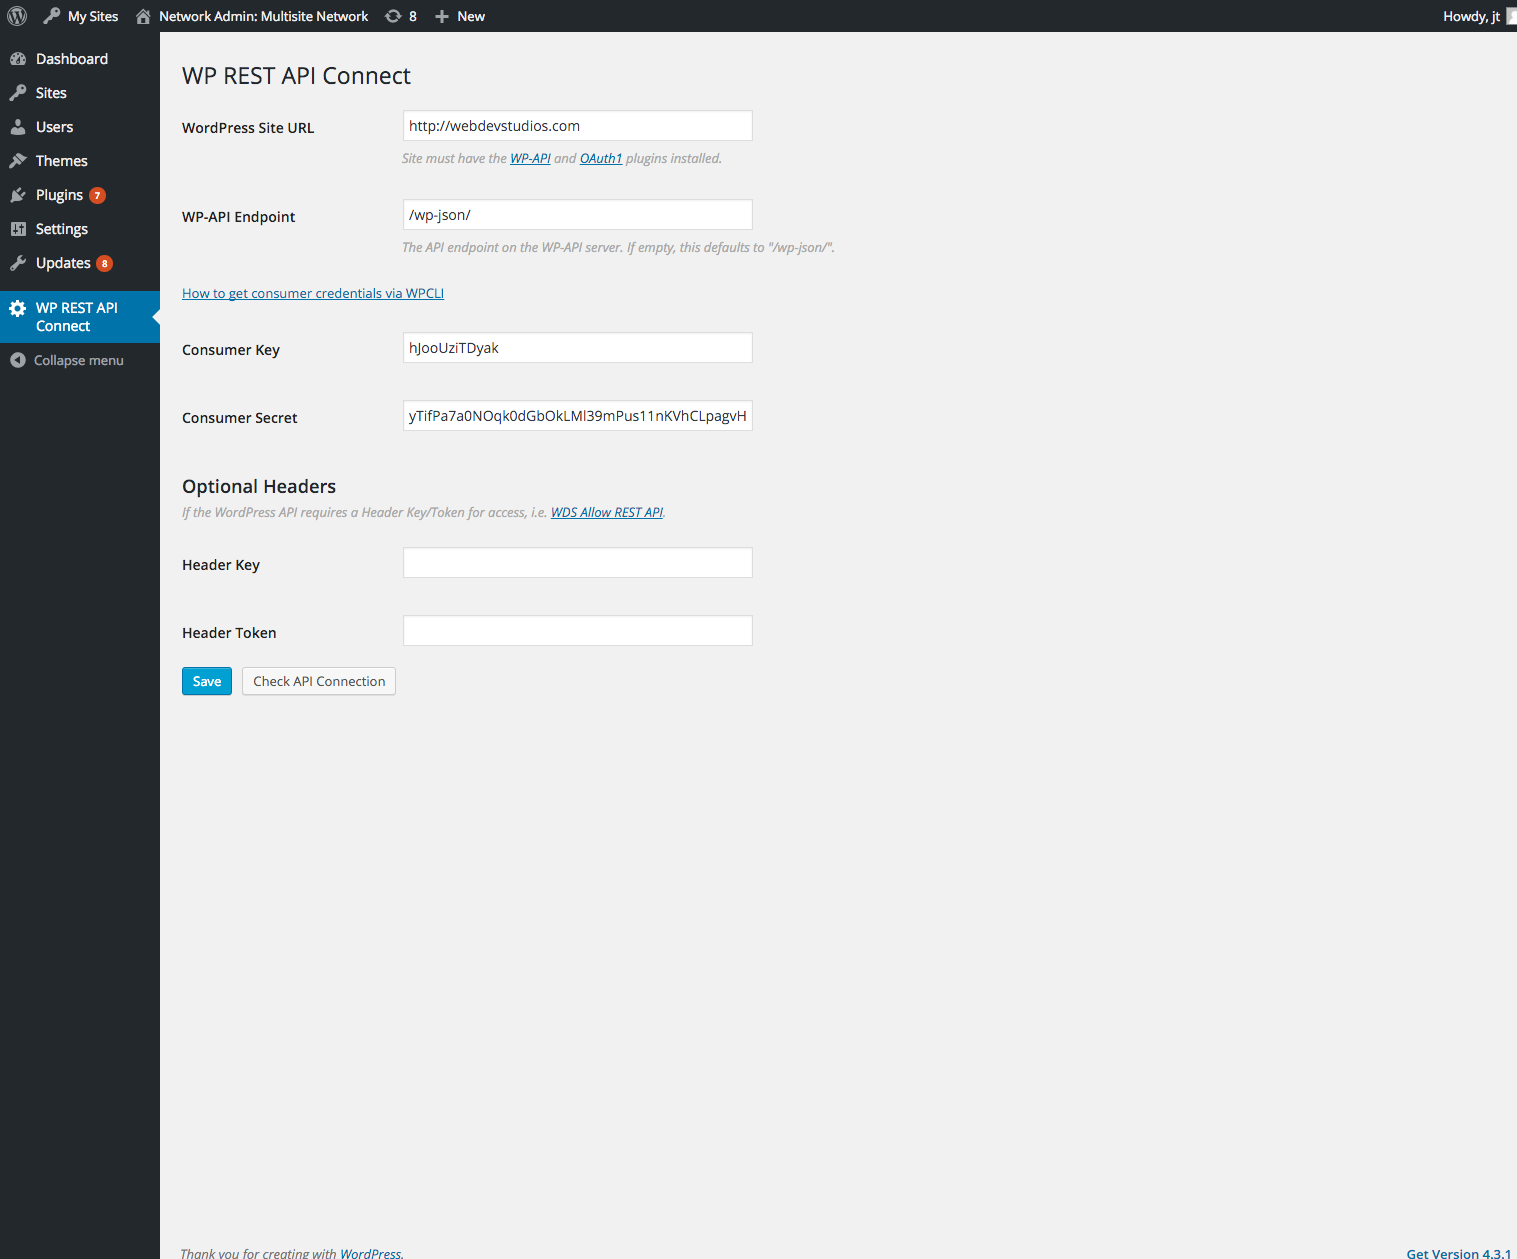Click the Consumer Key label
This screenshot has width=1517, height=1259.
(231, 350)
